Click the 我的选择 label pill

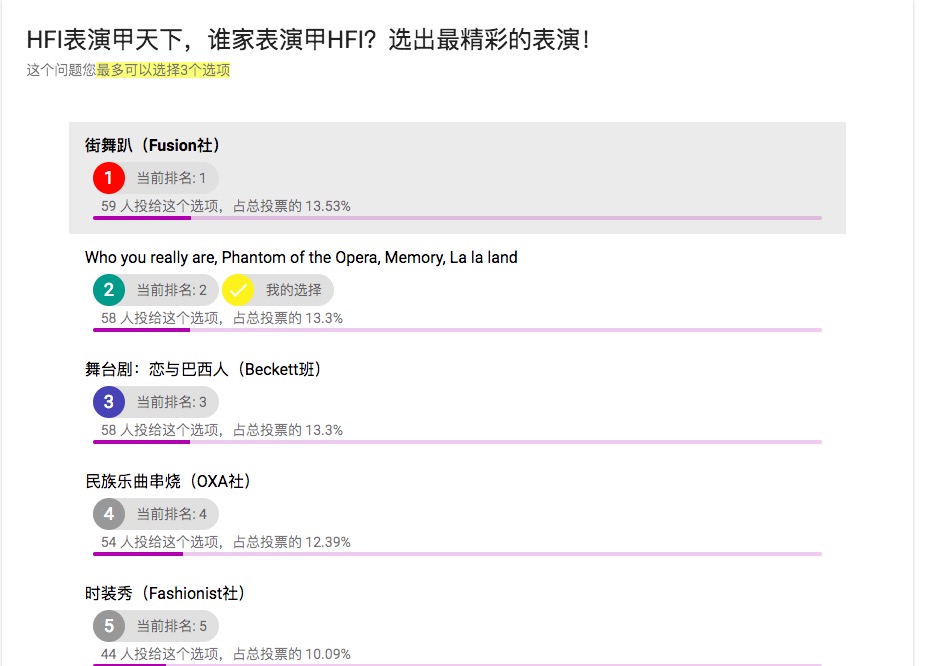(x=278, y=290)
